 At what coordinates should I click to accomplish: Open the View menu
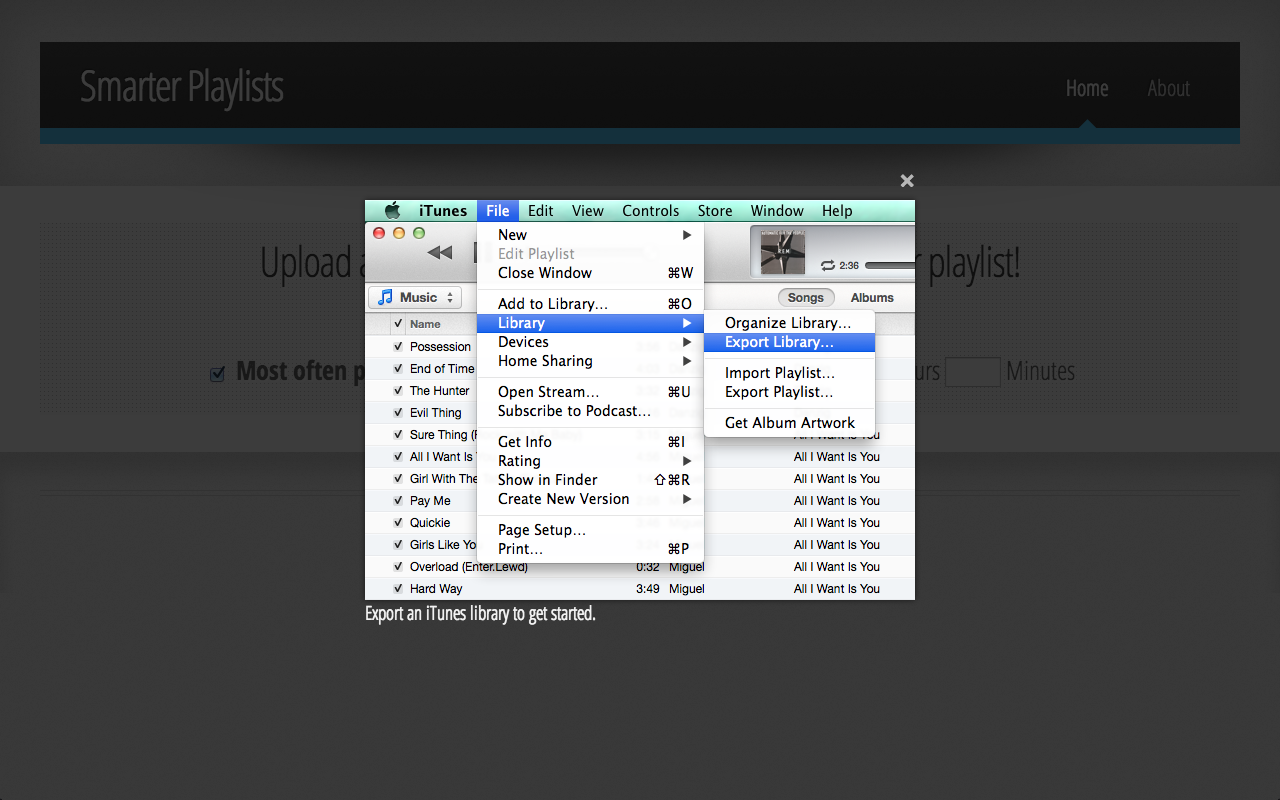[588, 211]
